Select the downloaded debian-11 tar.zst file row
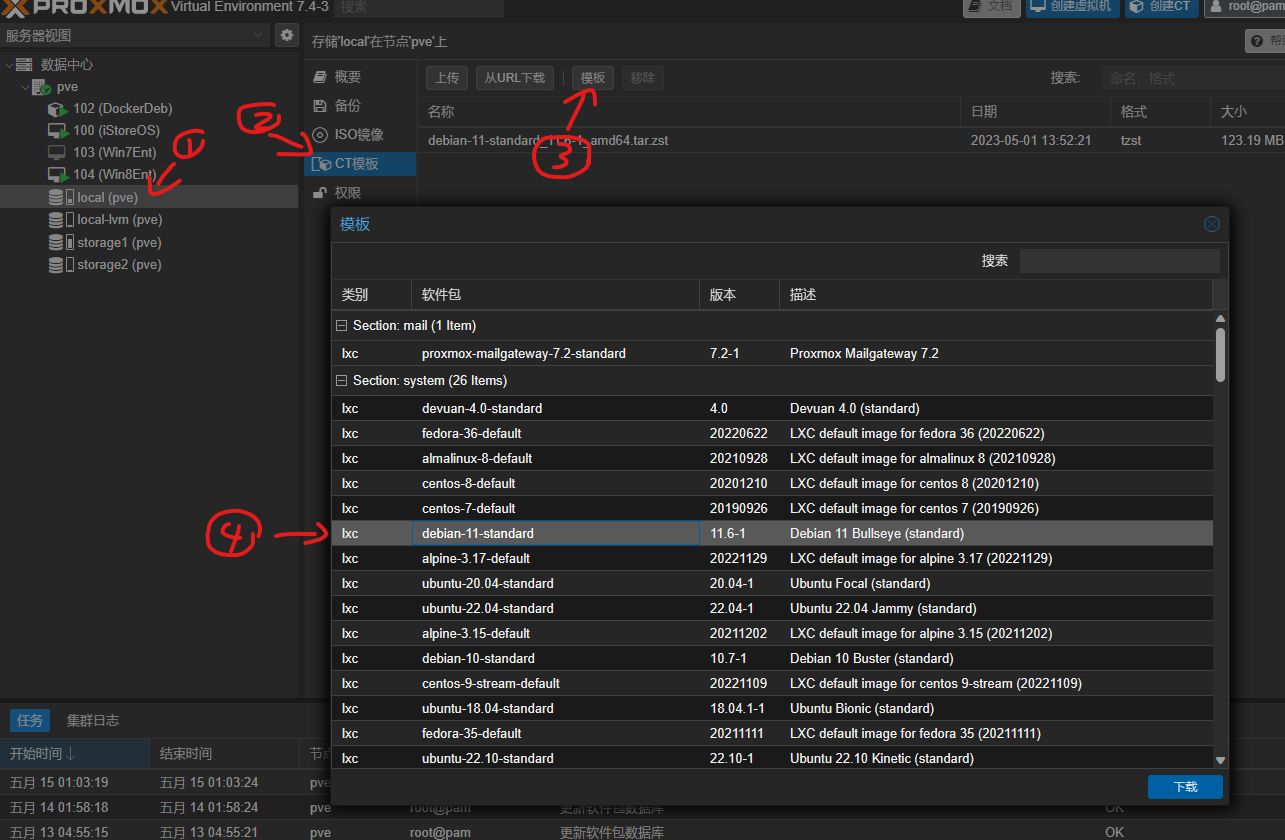This screenshot has width=1285, height=840. (851, 141)
